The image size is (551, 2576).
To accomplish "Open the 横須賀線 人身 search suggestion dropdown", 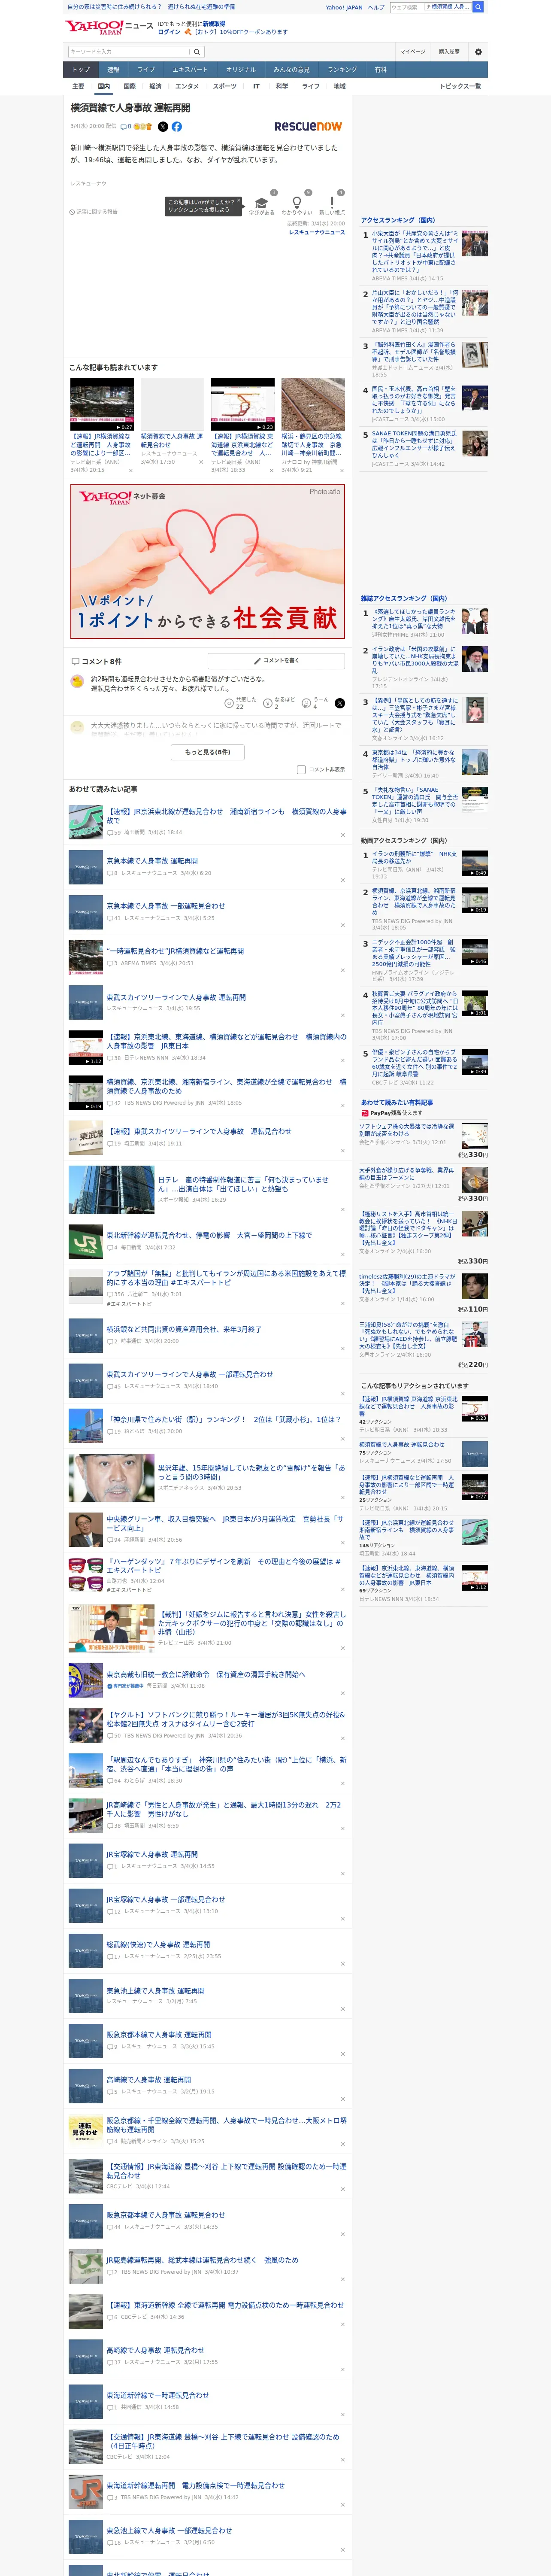I will tap(448, 7).
